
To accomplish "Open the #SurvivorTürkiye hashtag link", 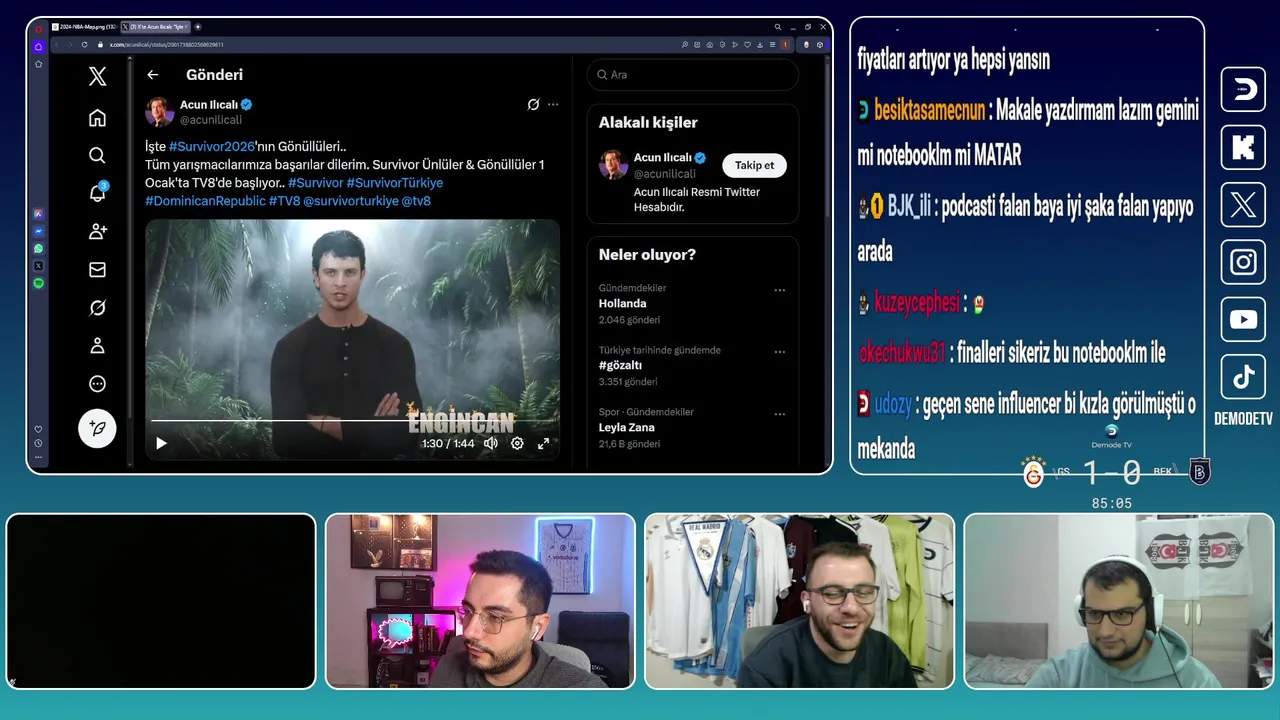I will tap(395, 183).
